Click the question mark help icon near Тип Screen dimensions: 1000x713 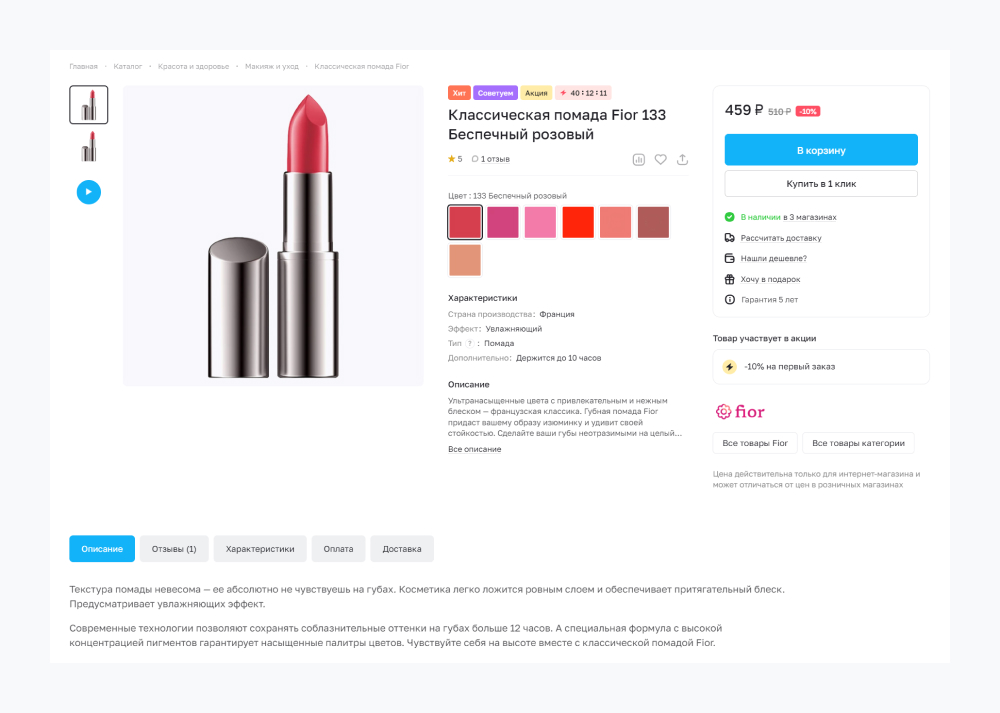click(470, 343)
